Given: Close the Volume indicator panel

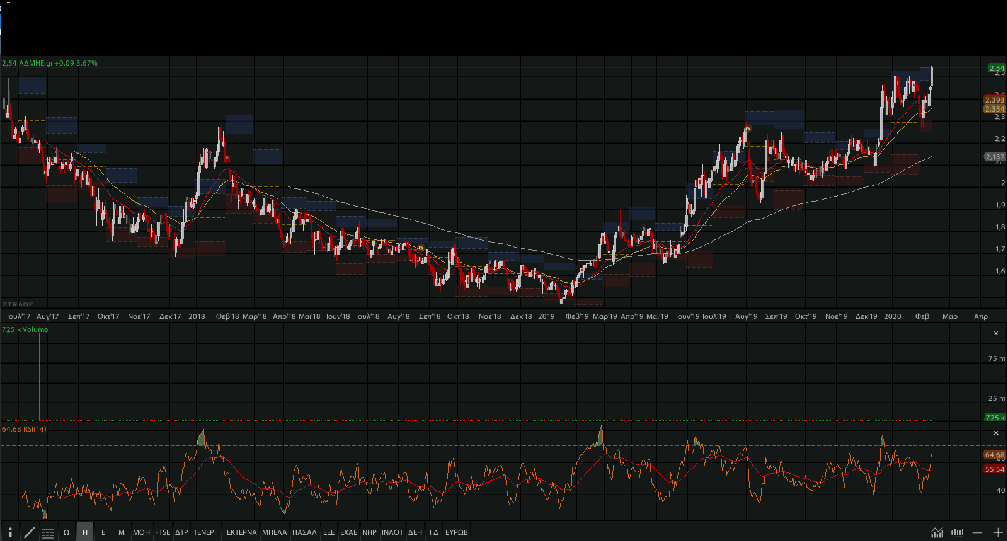Looking at the screenshot, I should pos(994,331).
